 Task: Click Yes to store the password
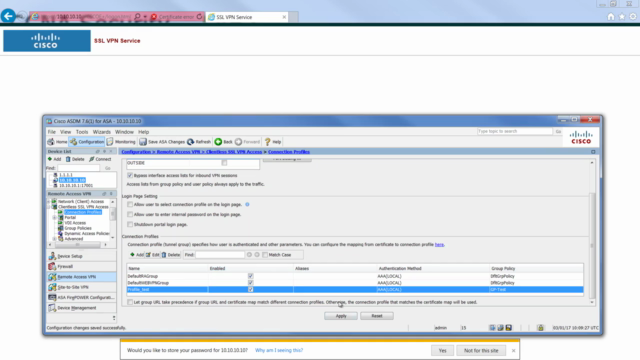(442, 350)
